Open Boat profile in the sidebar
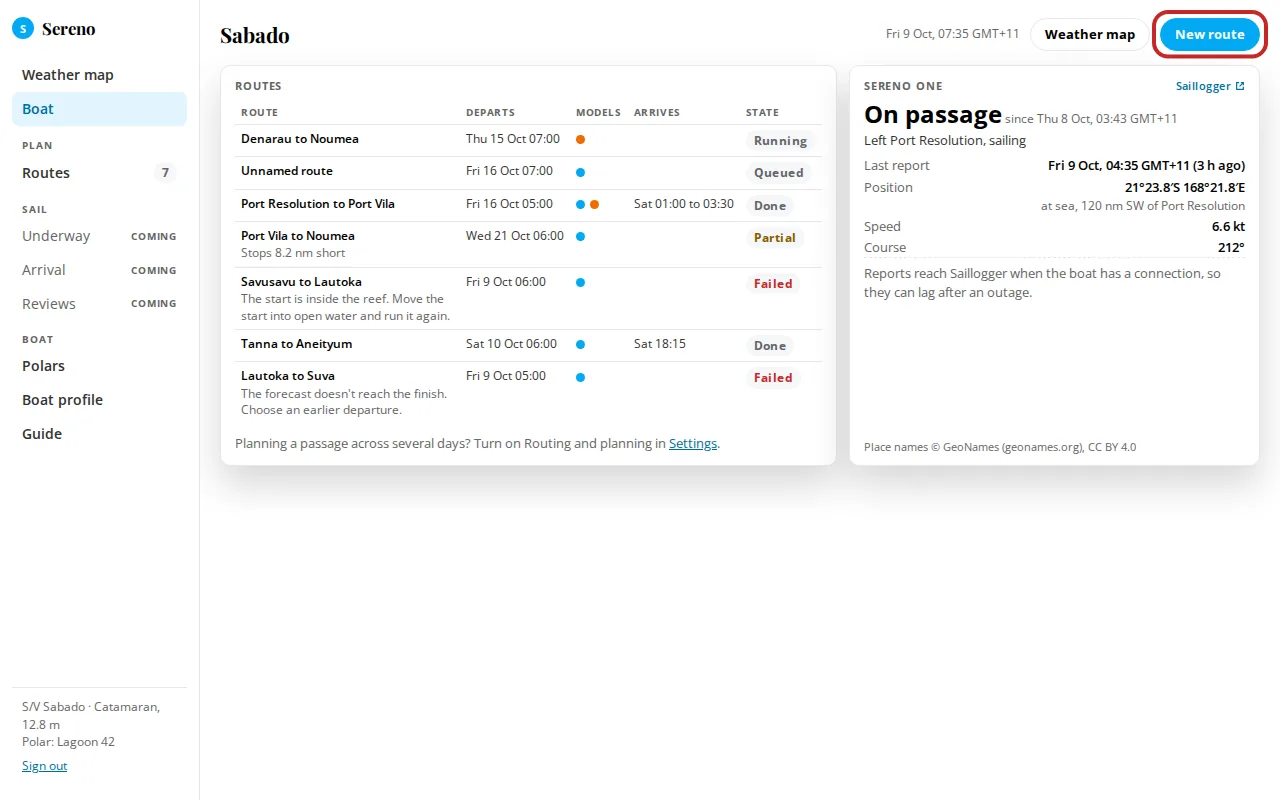 click(x=99, y=400)
